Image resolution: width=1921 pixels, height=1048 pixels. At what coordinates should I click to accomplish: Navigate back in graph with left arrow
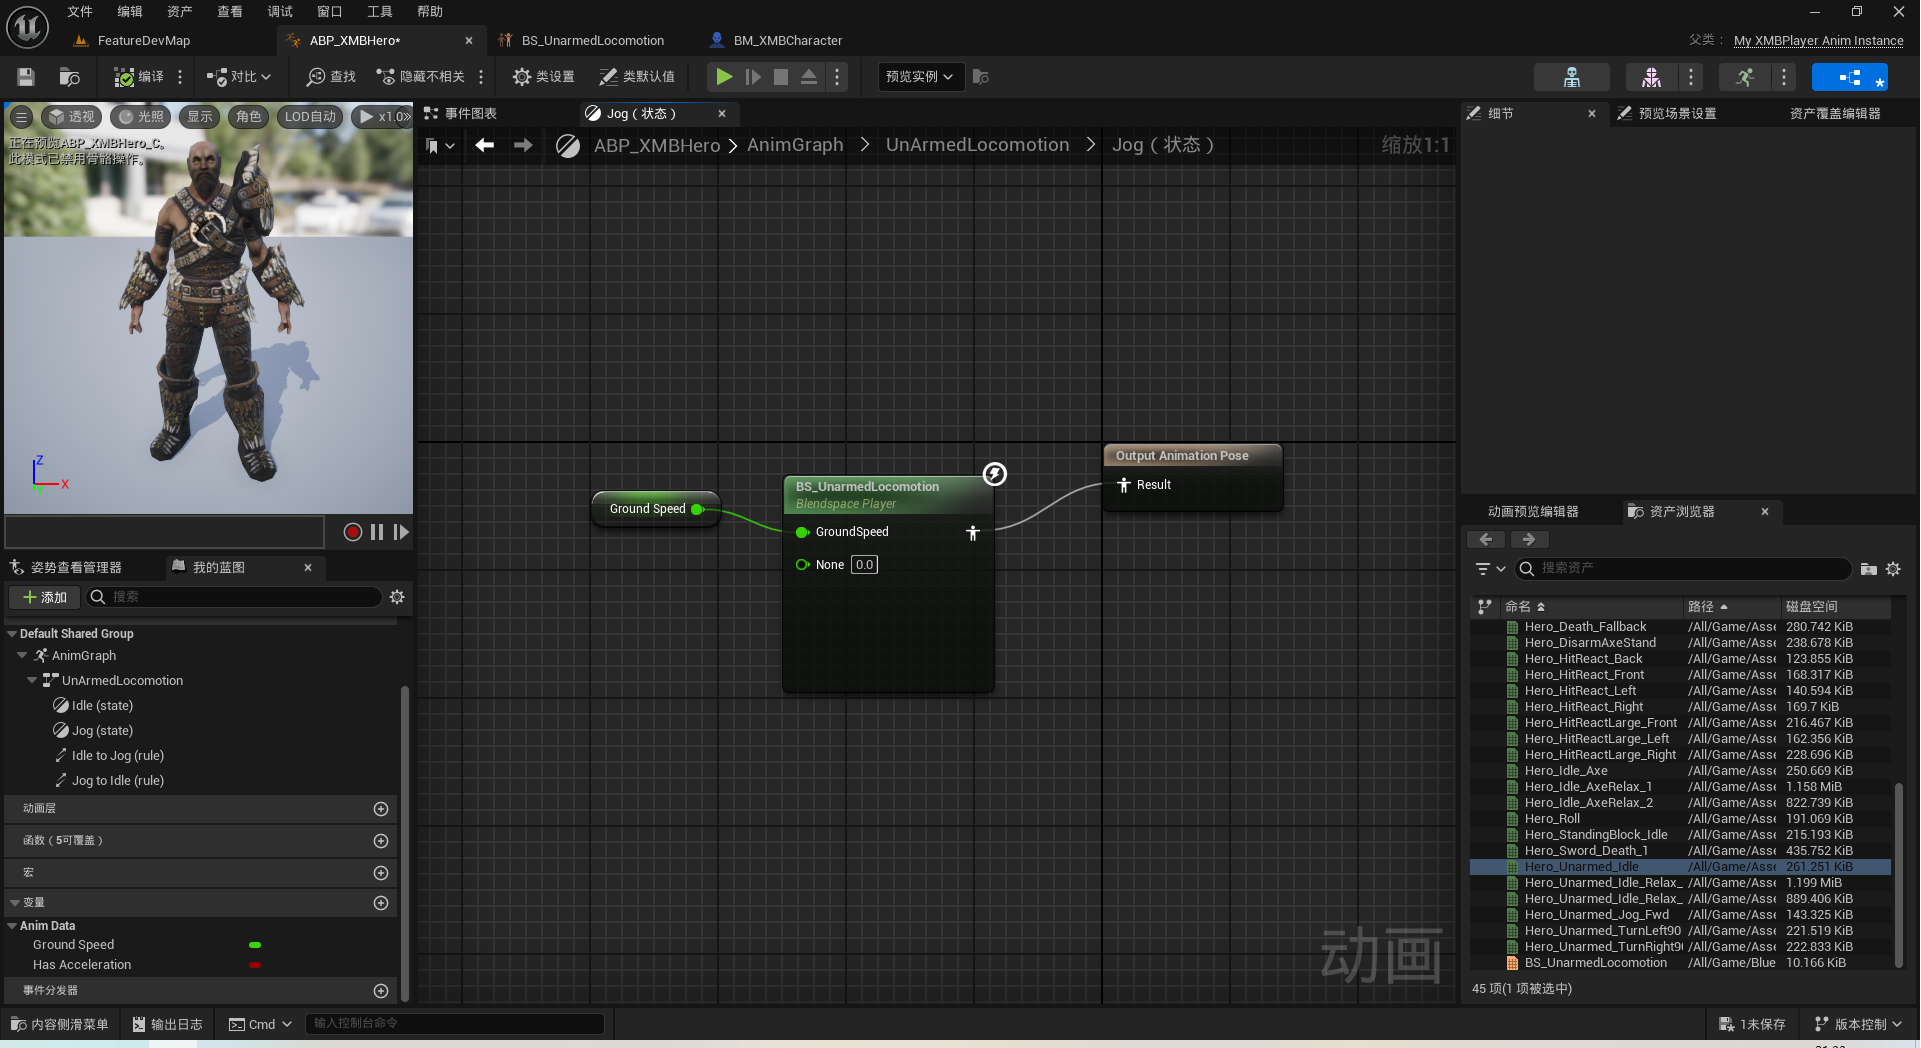[x=485, y=146]
